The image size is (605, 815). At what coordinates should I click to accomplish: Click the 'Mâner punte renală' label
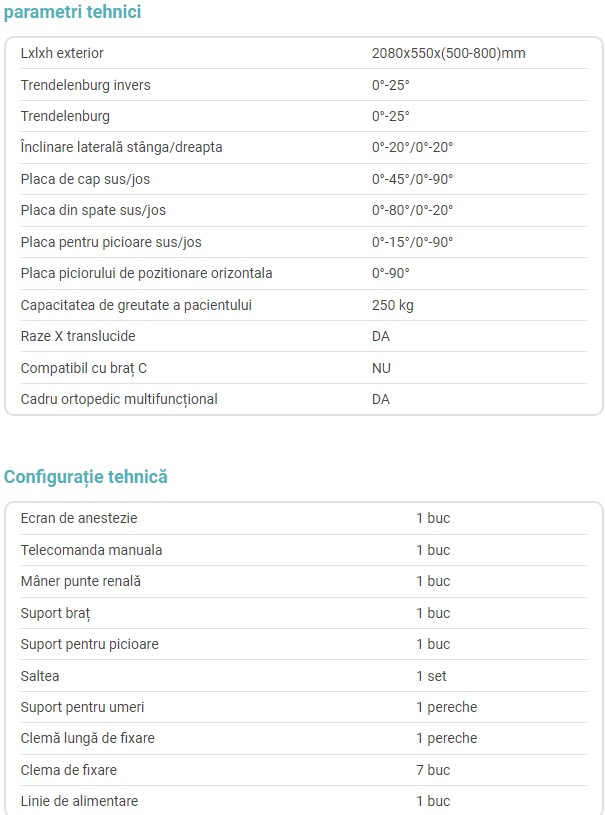pyautogui.click(x=81, y=581)
